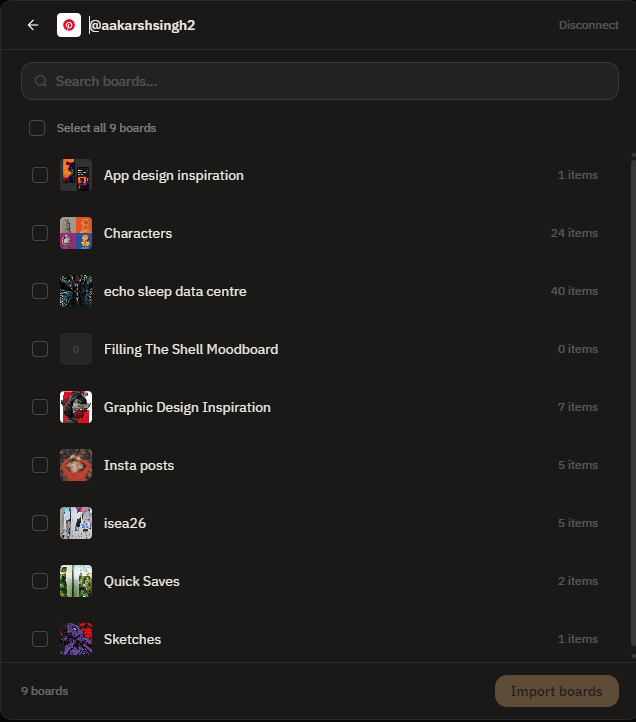Image resolution: width=636 pixels, height=722 pixels.
Task: Click the echo sleep data centre thumbnail
Action: coord(76,291)
